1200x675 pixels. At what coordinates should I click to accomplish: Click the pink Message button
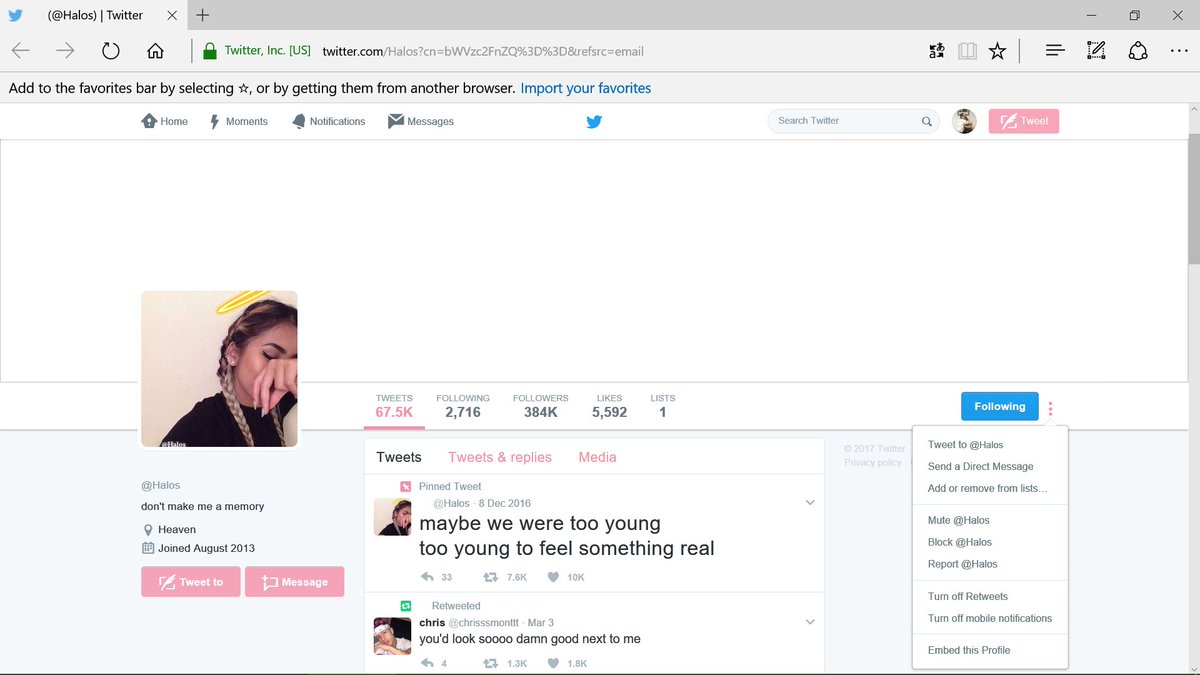click(295, 582)
